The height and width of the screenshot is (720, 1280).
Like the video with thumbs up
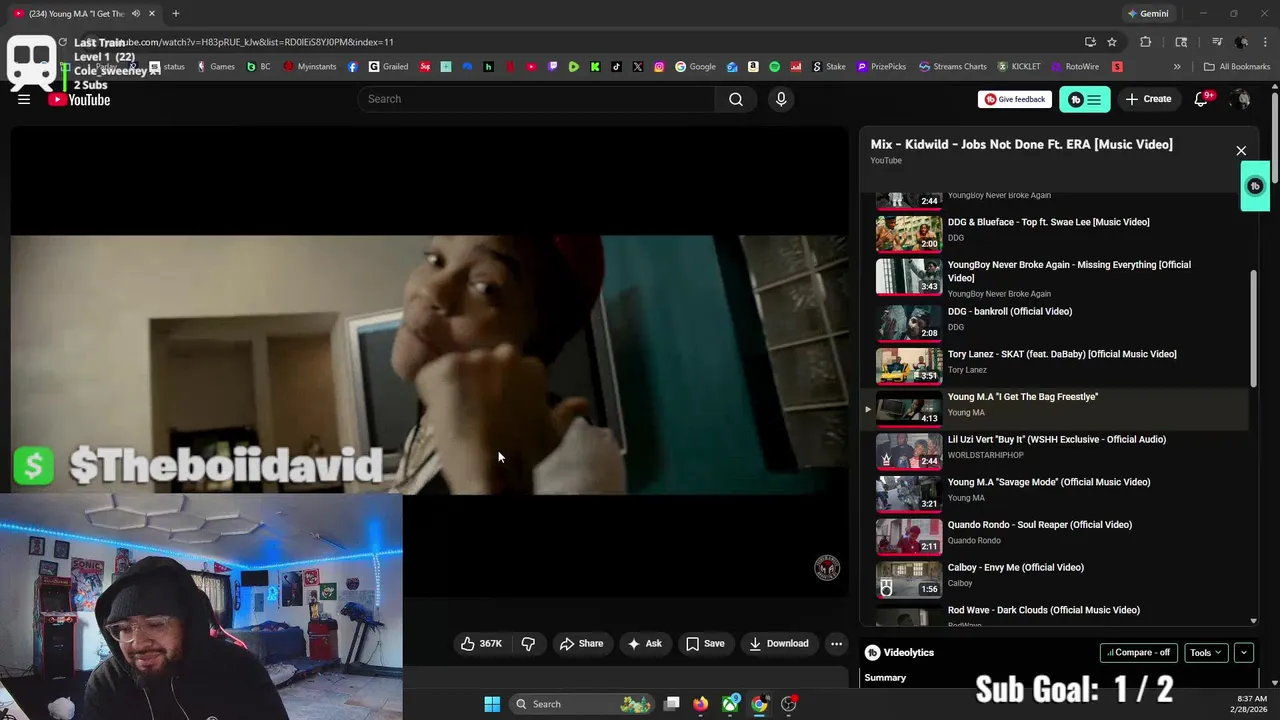click(x=481, y=644)
